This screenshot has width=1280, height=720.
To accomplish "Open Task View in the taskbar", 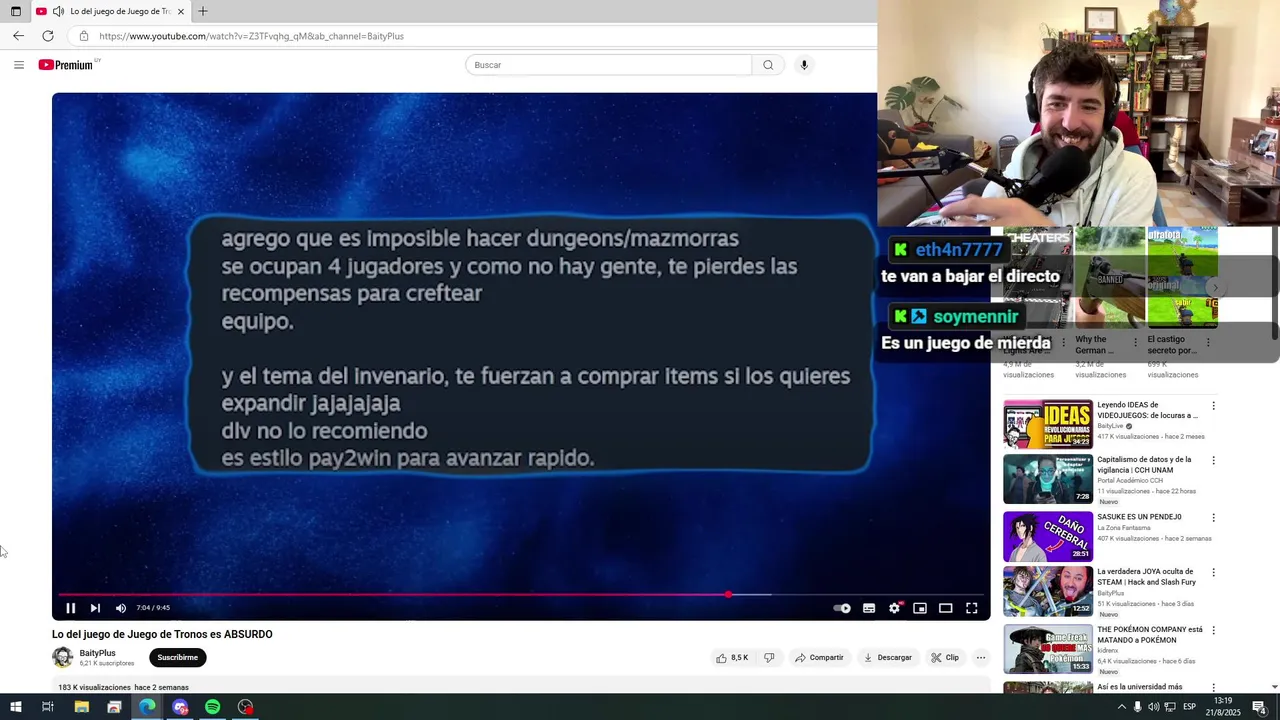I will (47, 707).
